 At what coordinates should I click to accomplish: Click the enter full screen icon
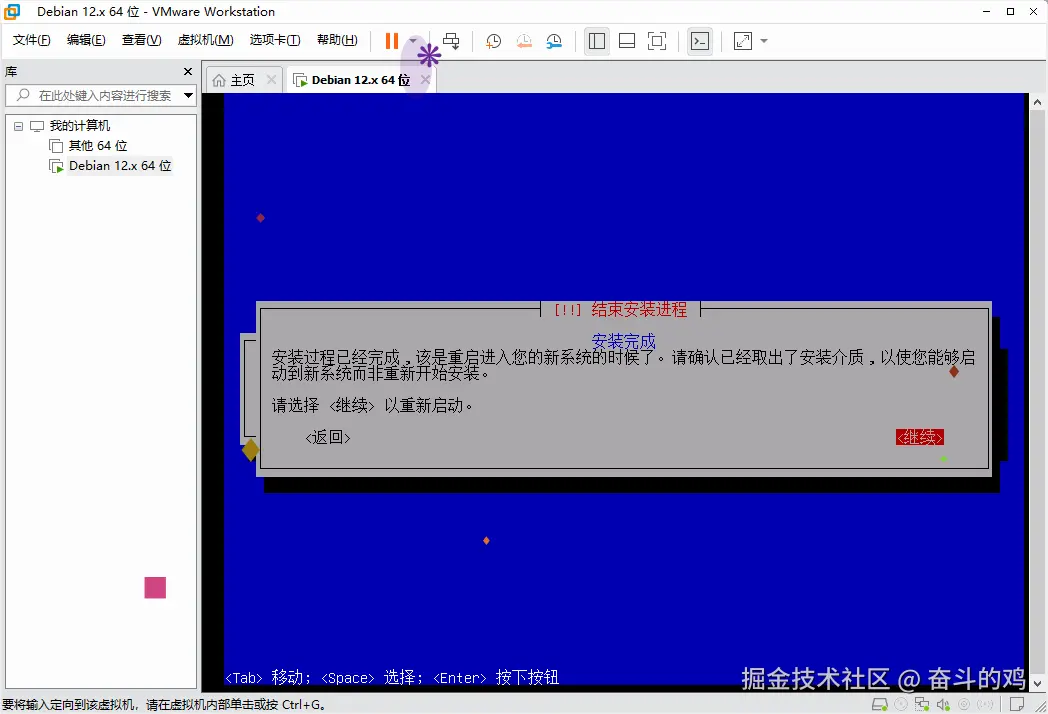[655, 41]
